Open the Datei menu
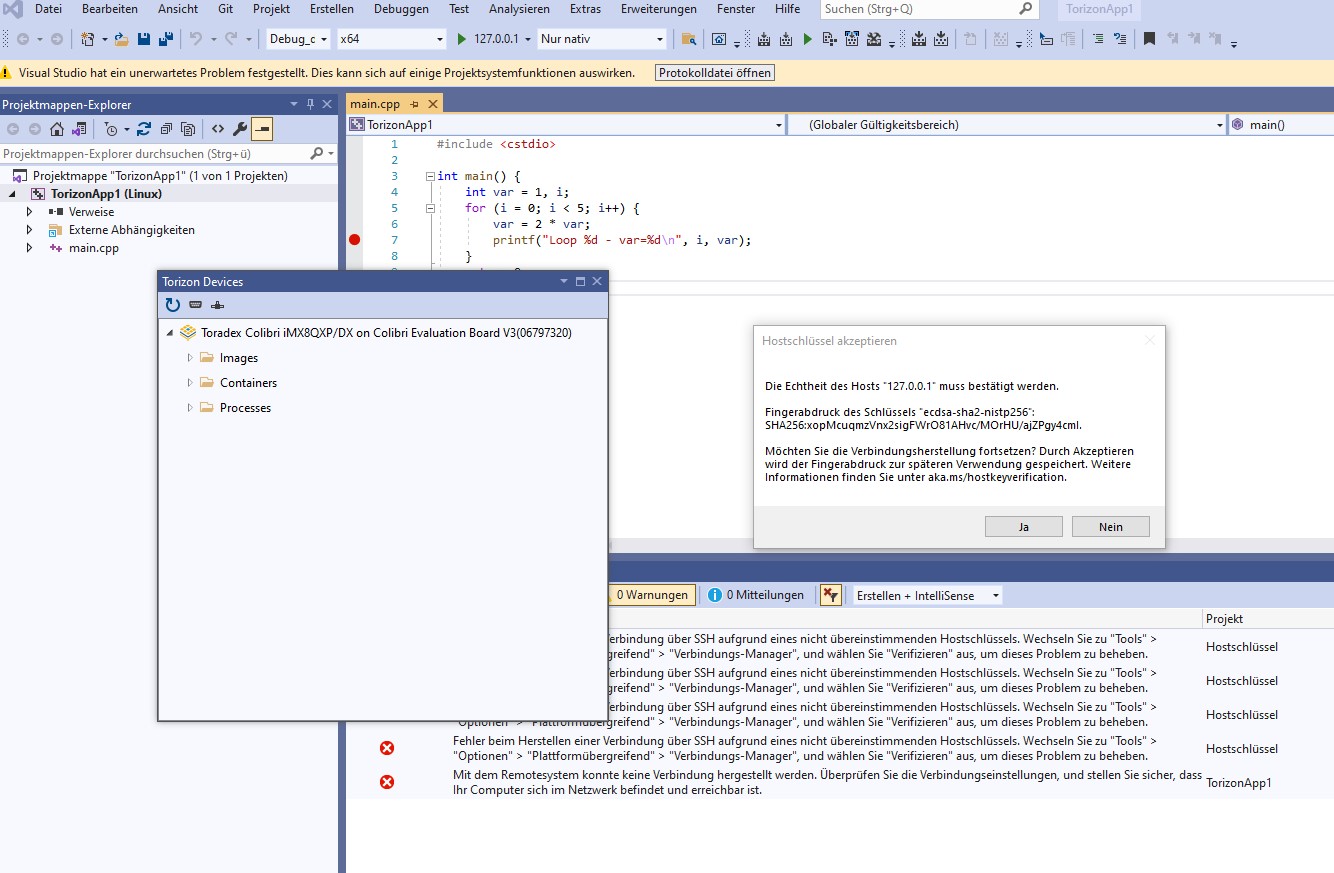 pyautogui.click(x=48, y=9)
